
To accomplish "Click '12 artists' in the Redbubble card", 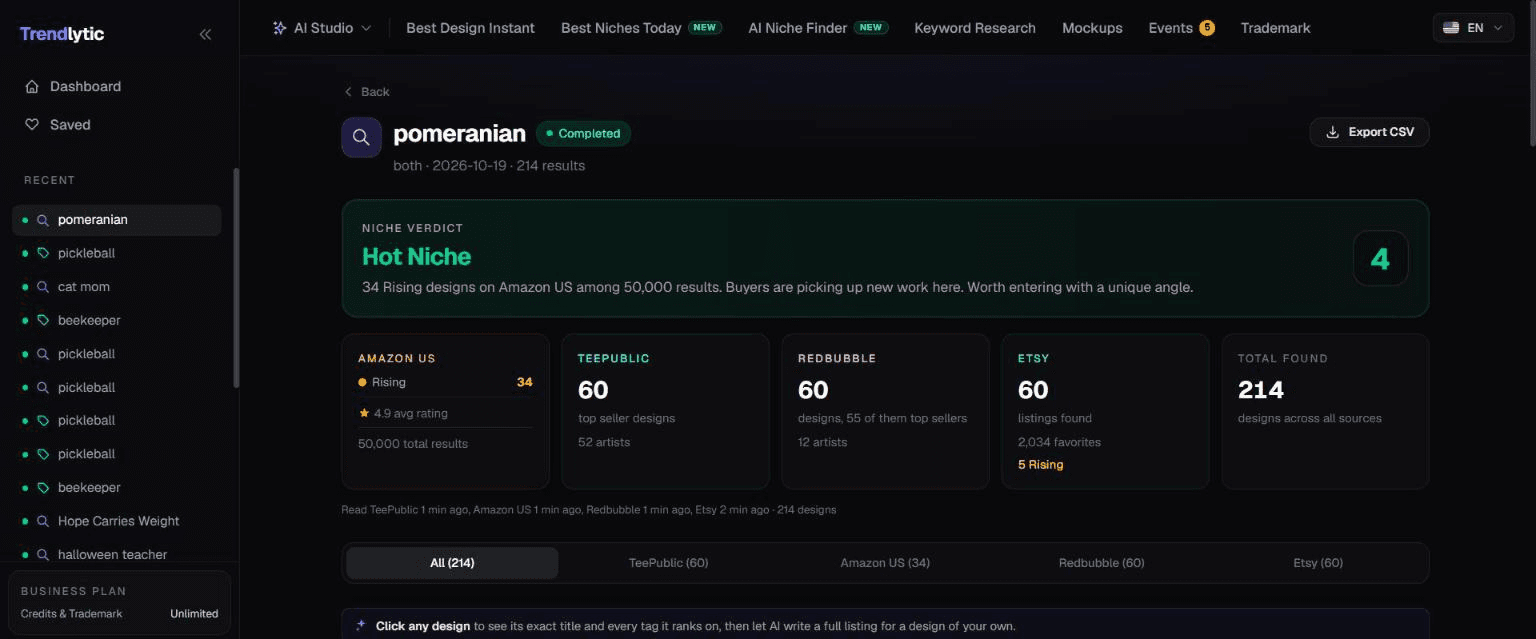I will [x=822, y=442].
